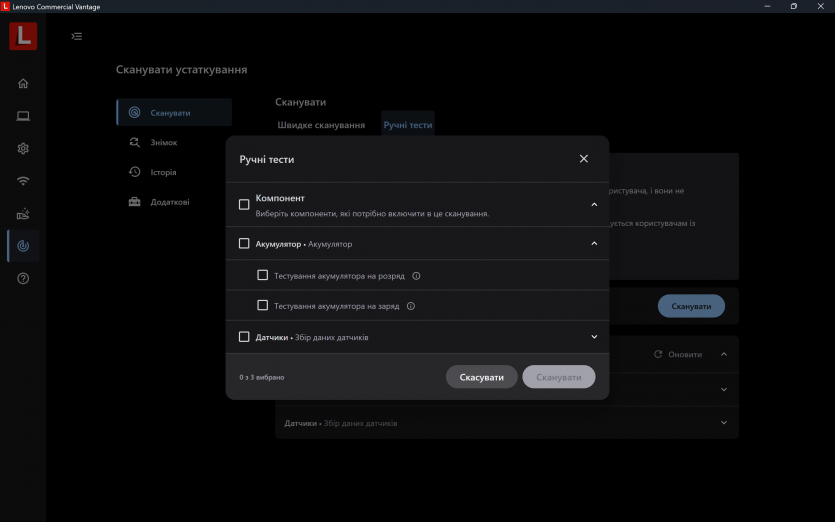Tick Тестування акумулятора на розряд checkbox
835x522 pixels.
[263, 275]
